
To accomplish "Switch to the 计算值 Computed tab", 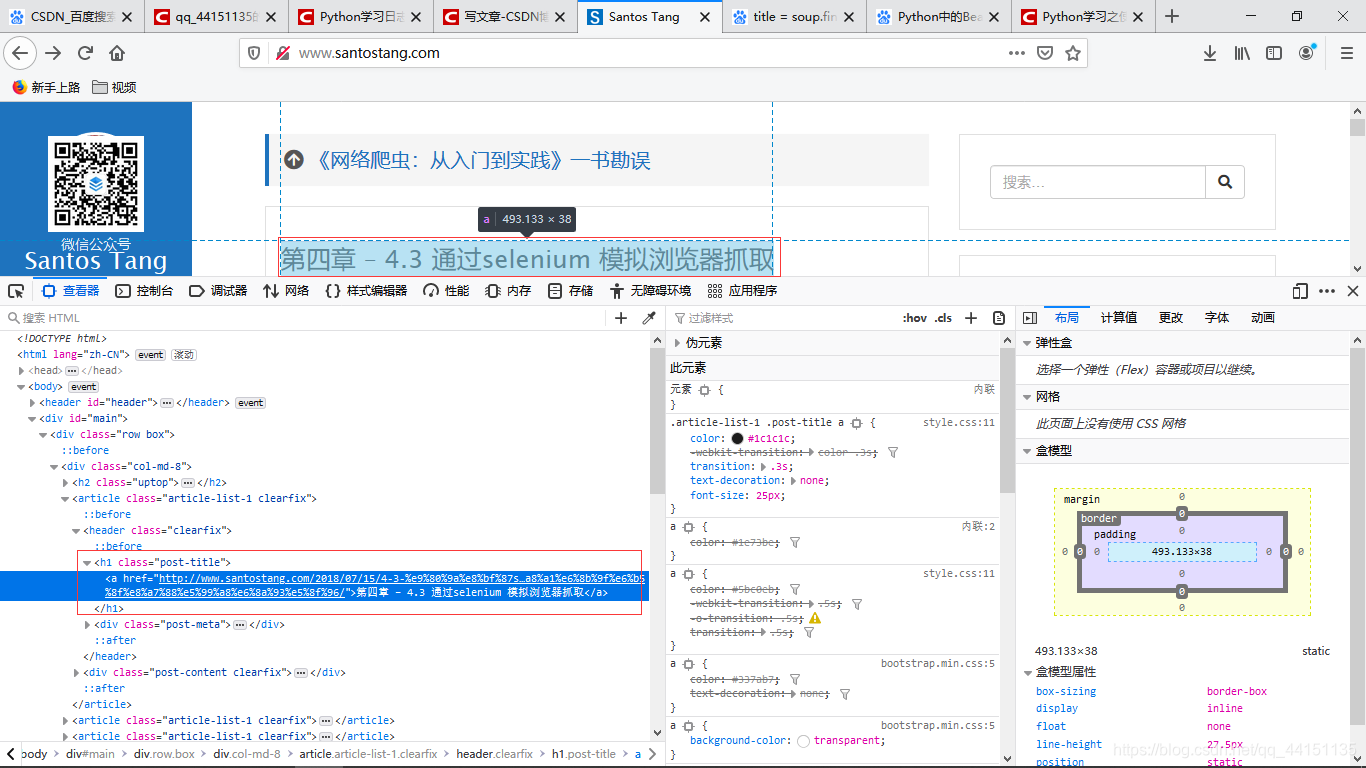I will (x=1119, y=318).
